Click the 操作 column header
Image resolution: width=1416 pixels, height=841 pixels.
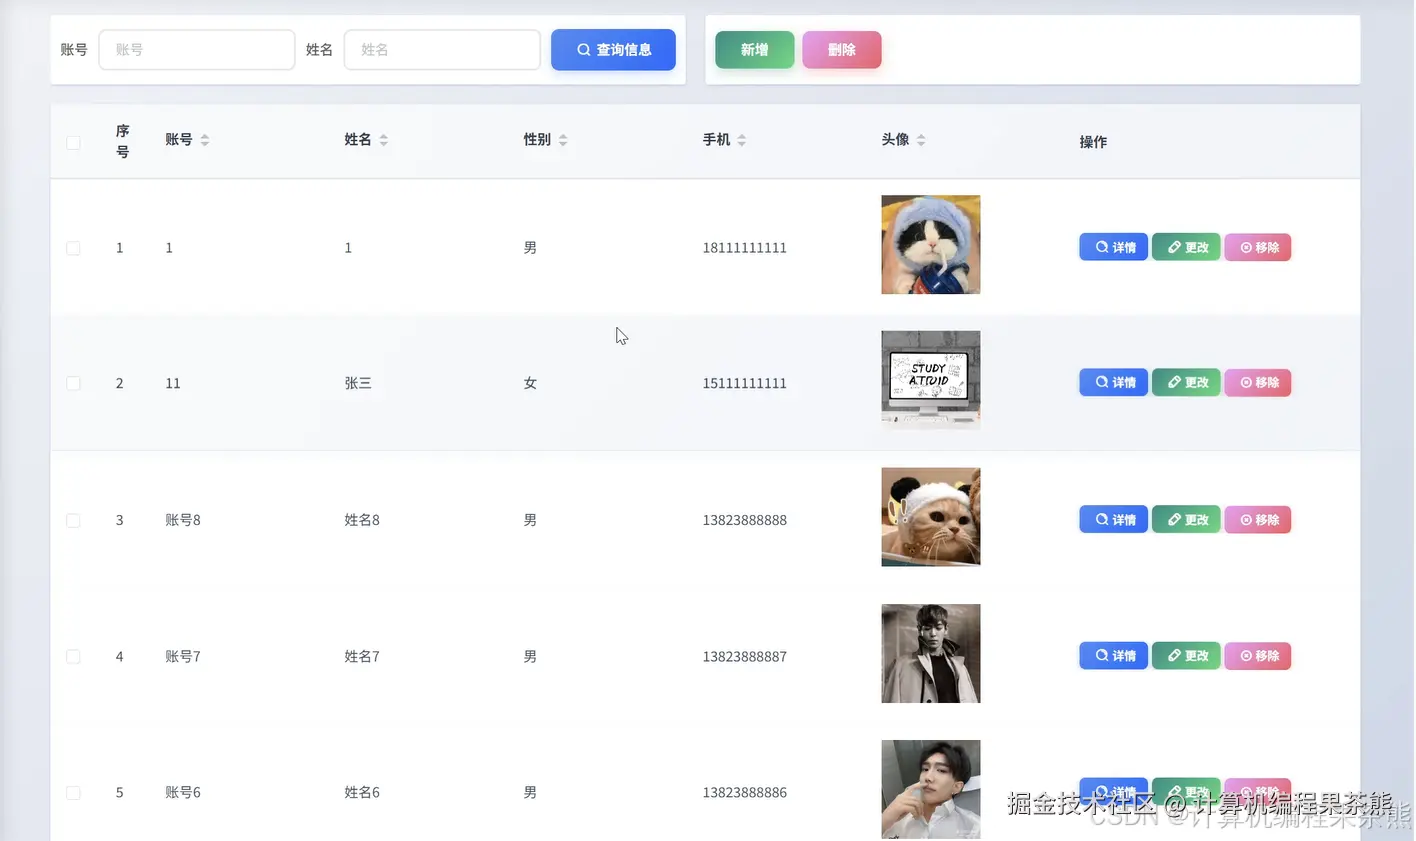point(1092,141)
